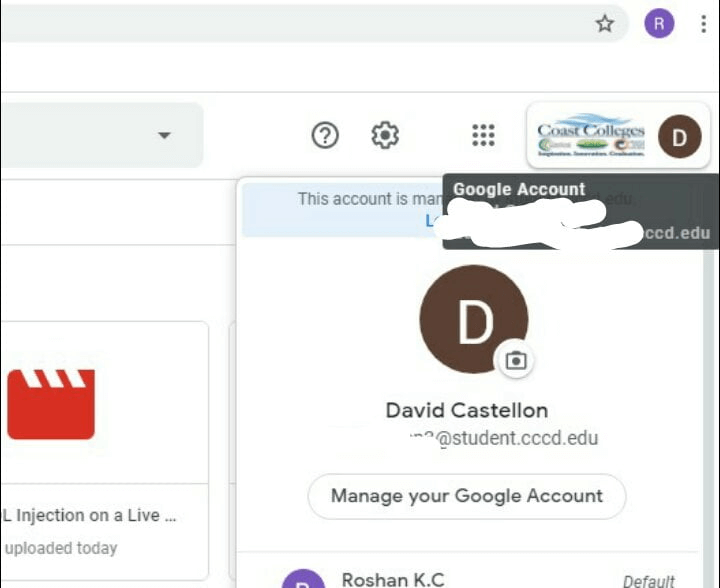Viewport: 720px width, 588px height.
Task: Click the Coast Colleges logo
Action: point(591,135)
